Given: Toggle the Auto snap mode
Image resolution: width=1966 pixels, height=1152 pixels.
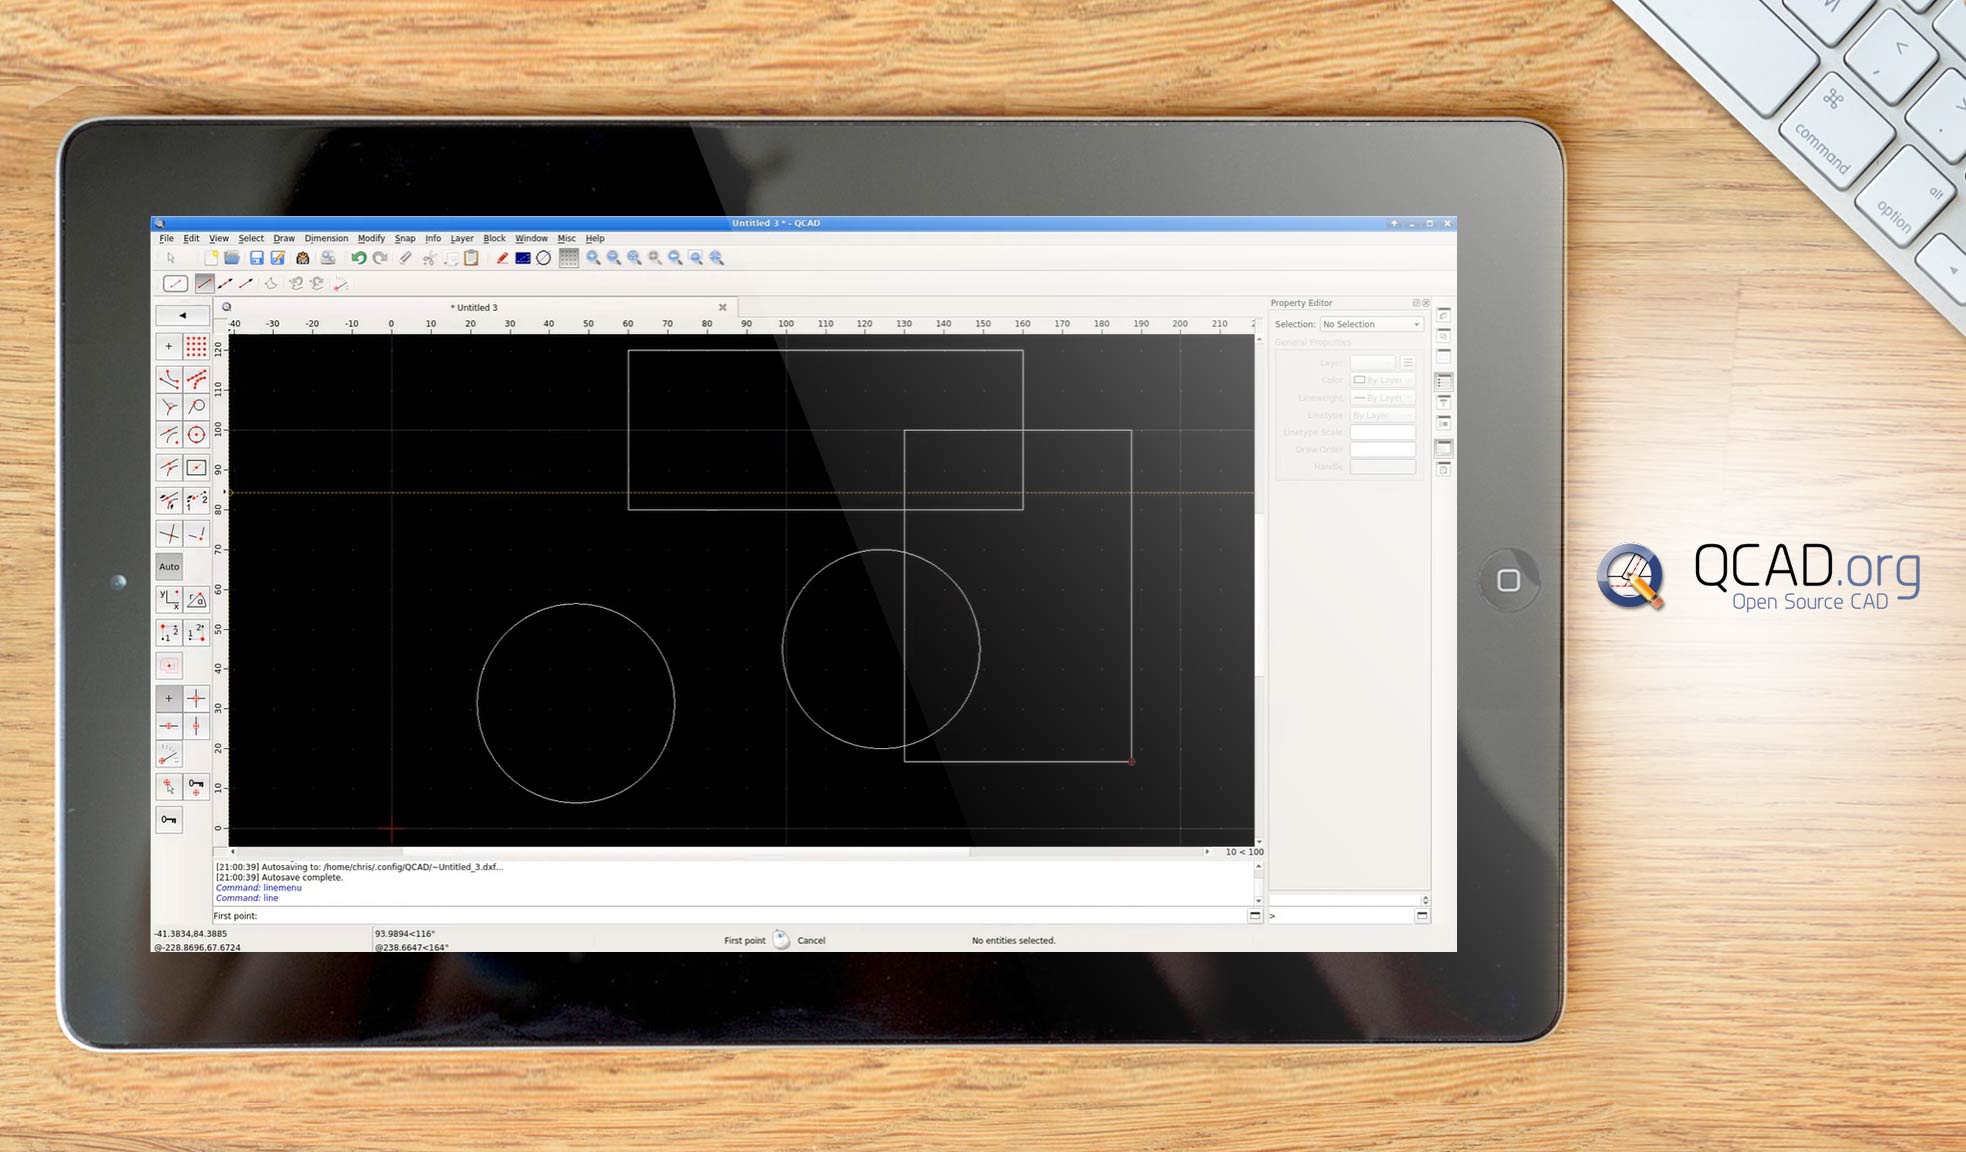Looking at the screenshot, I should point(168,566).
